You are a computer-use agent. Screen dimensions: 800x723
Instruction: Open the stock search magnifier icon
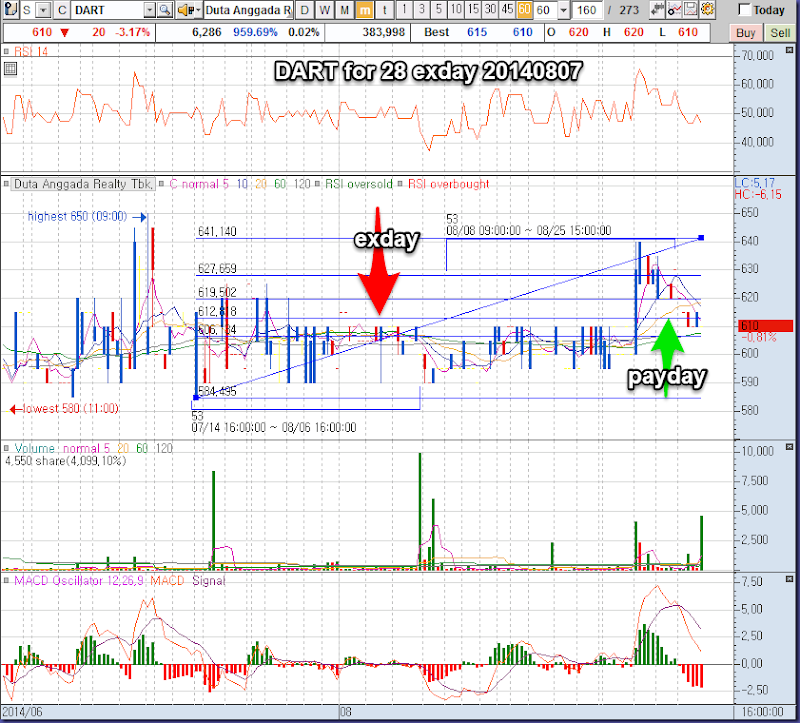tap(164, 10)
